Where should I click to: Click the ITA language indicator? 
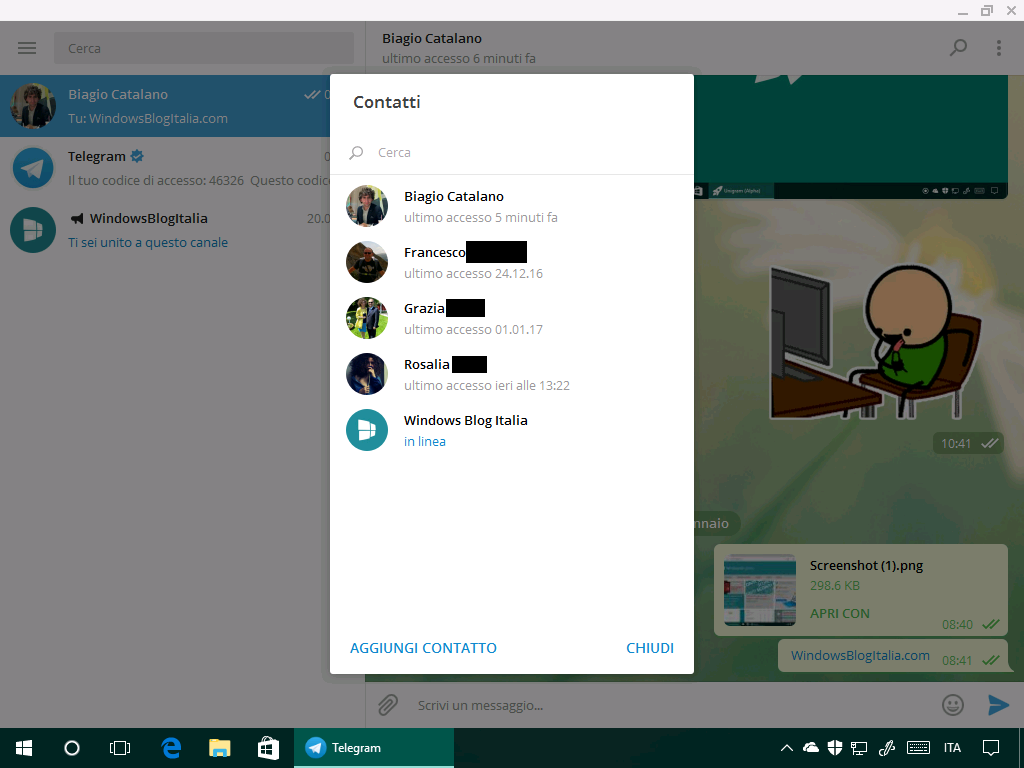point(952,748)
